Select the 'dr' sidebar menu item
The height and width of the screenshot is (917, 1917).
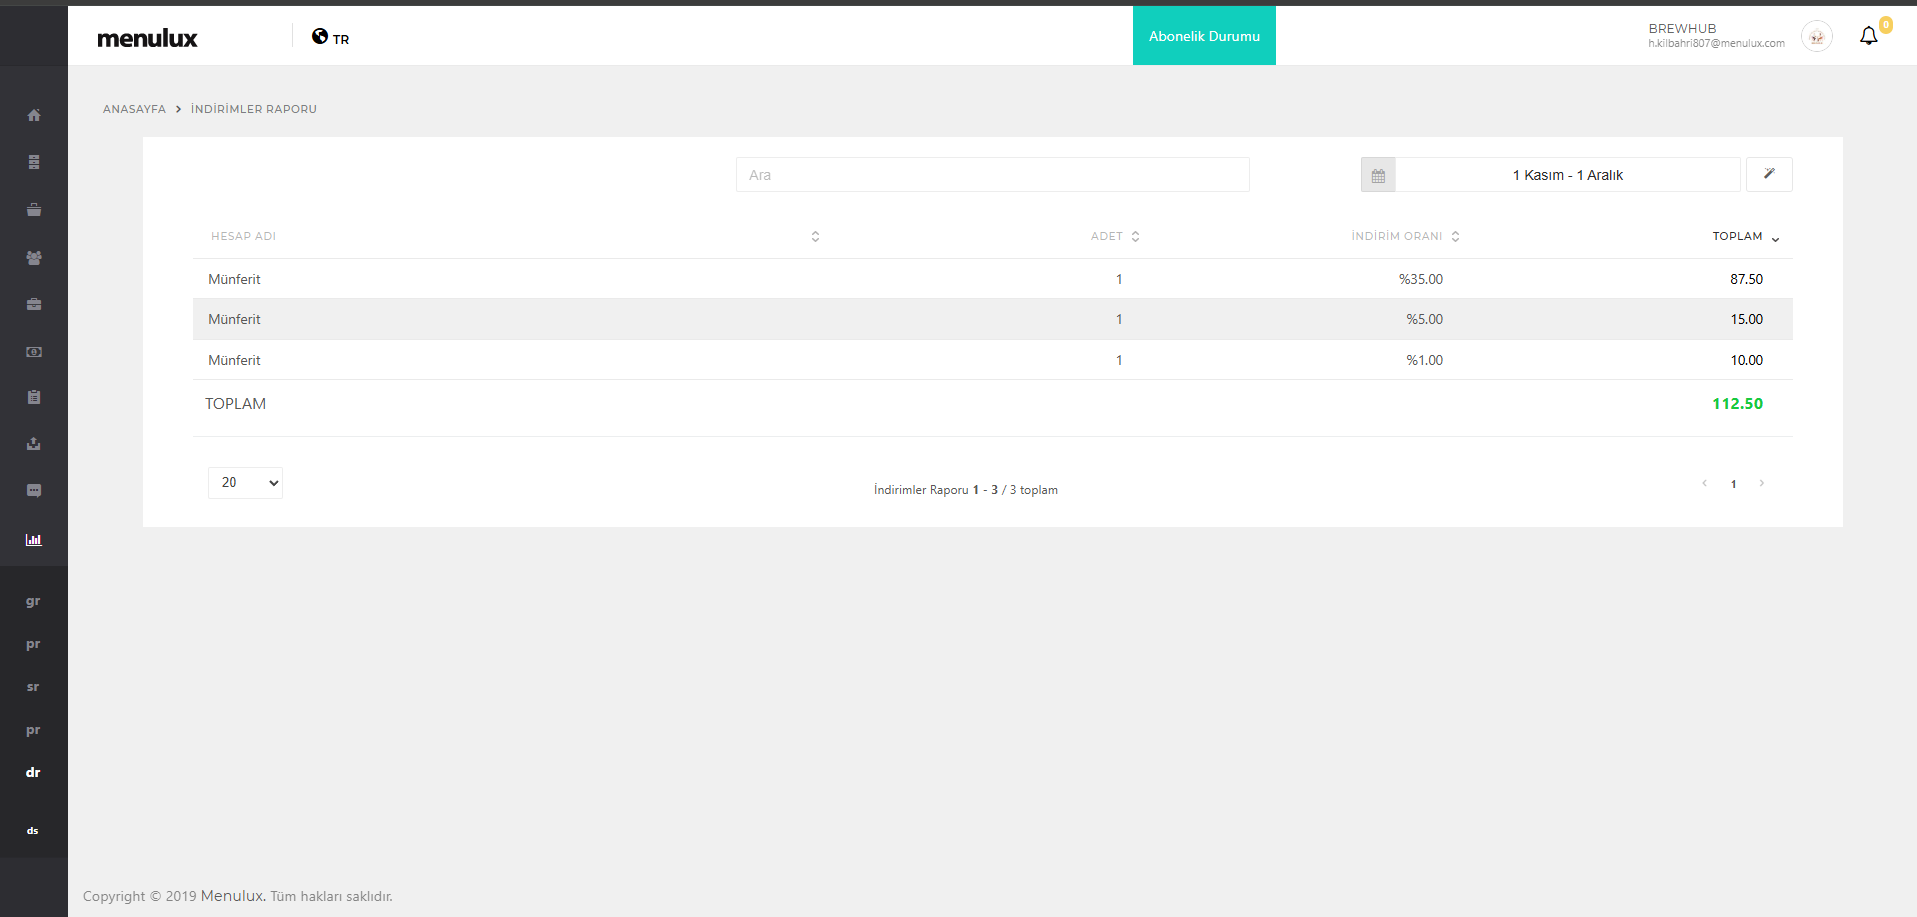click(33, 773)
